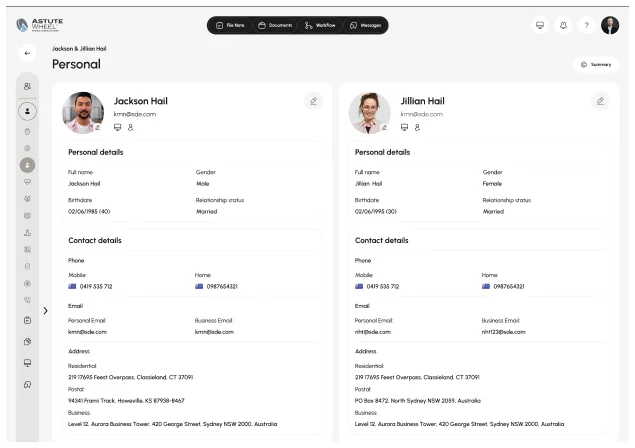
Task: Open the clipboard icon in the sidebar
Action: pos(27,320)
